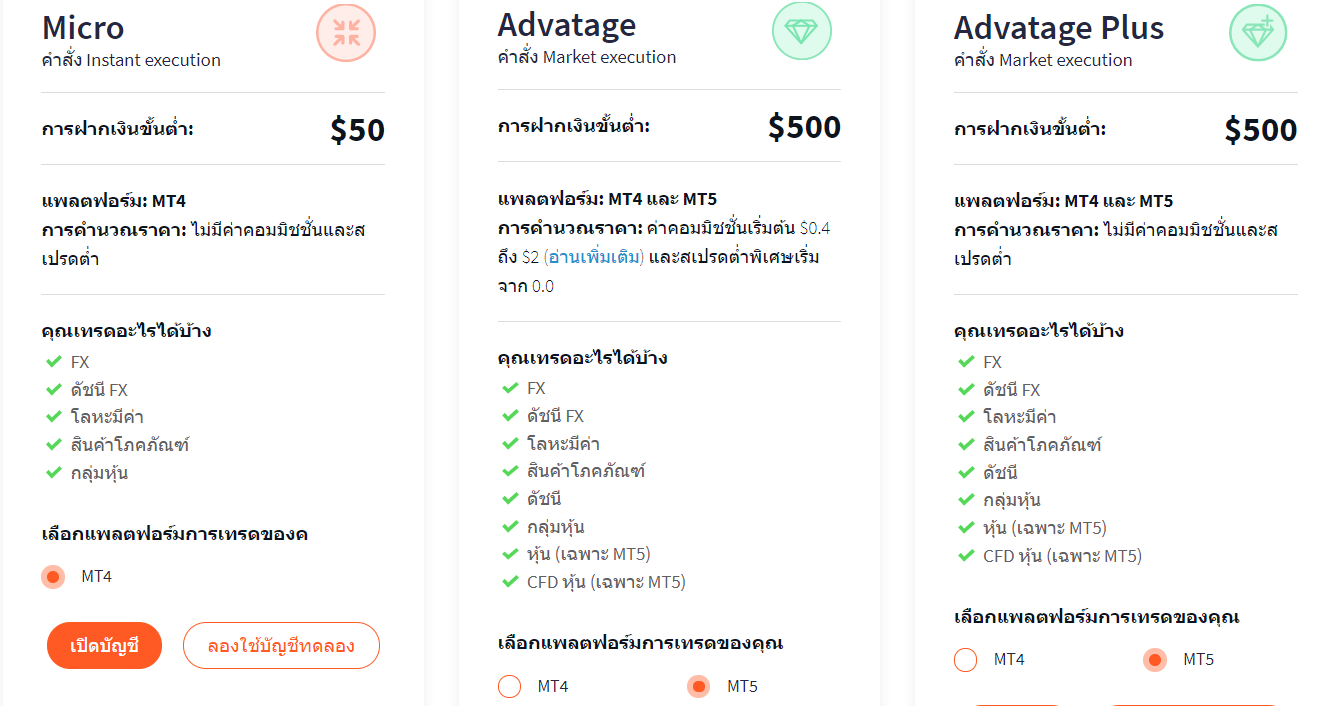Choose MT5 in Advatage Plus card
The height and width of the screenshot is (706, 1334).
(x=1155, y=660)
